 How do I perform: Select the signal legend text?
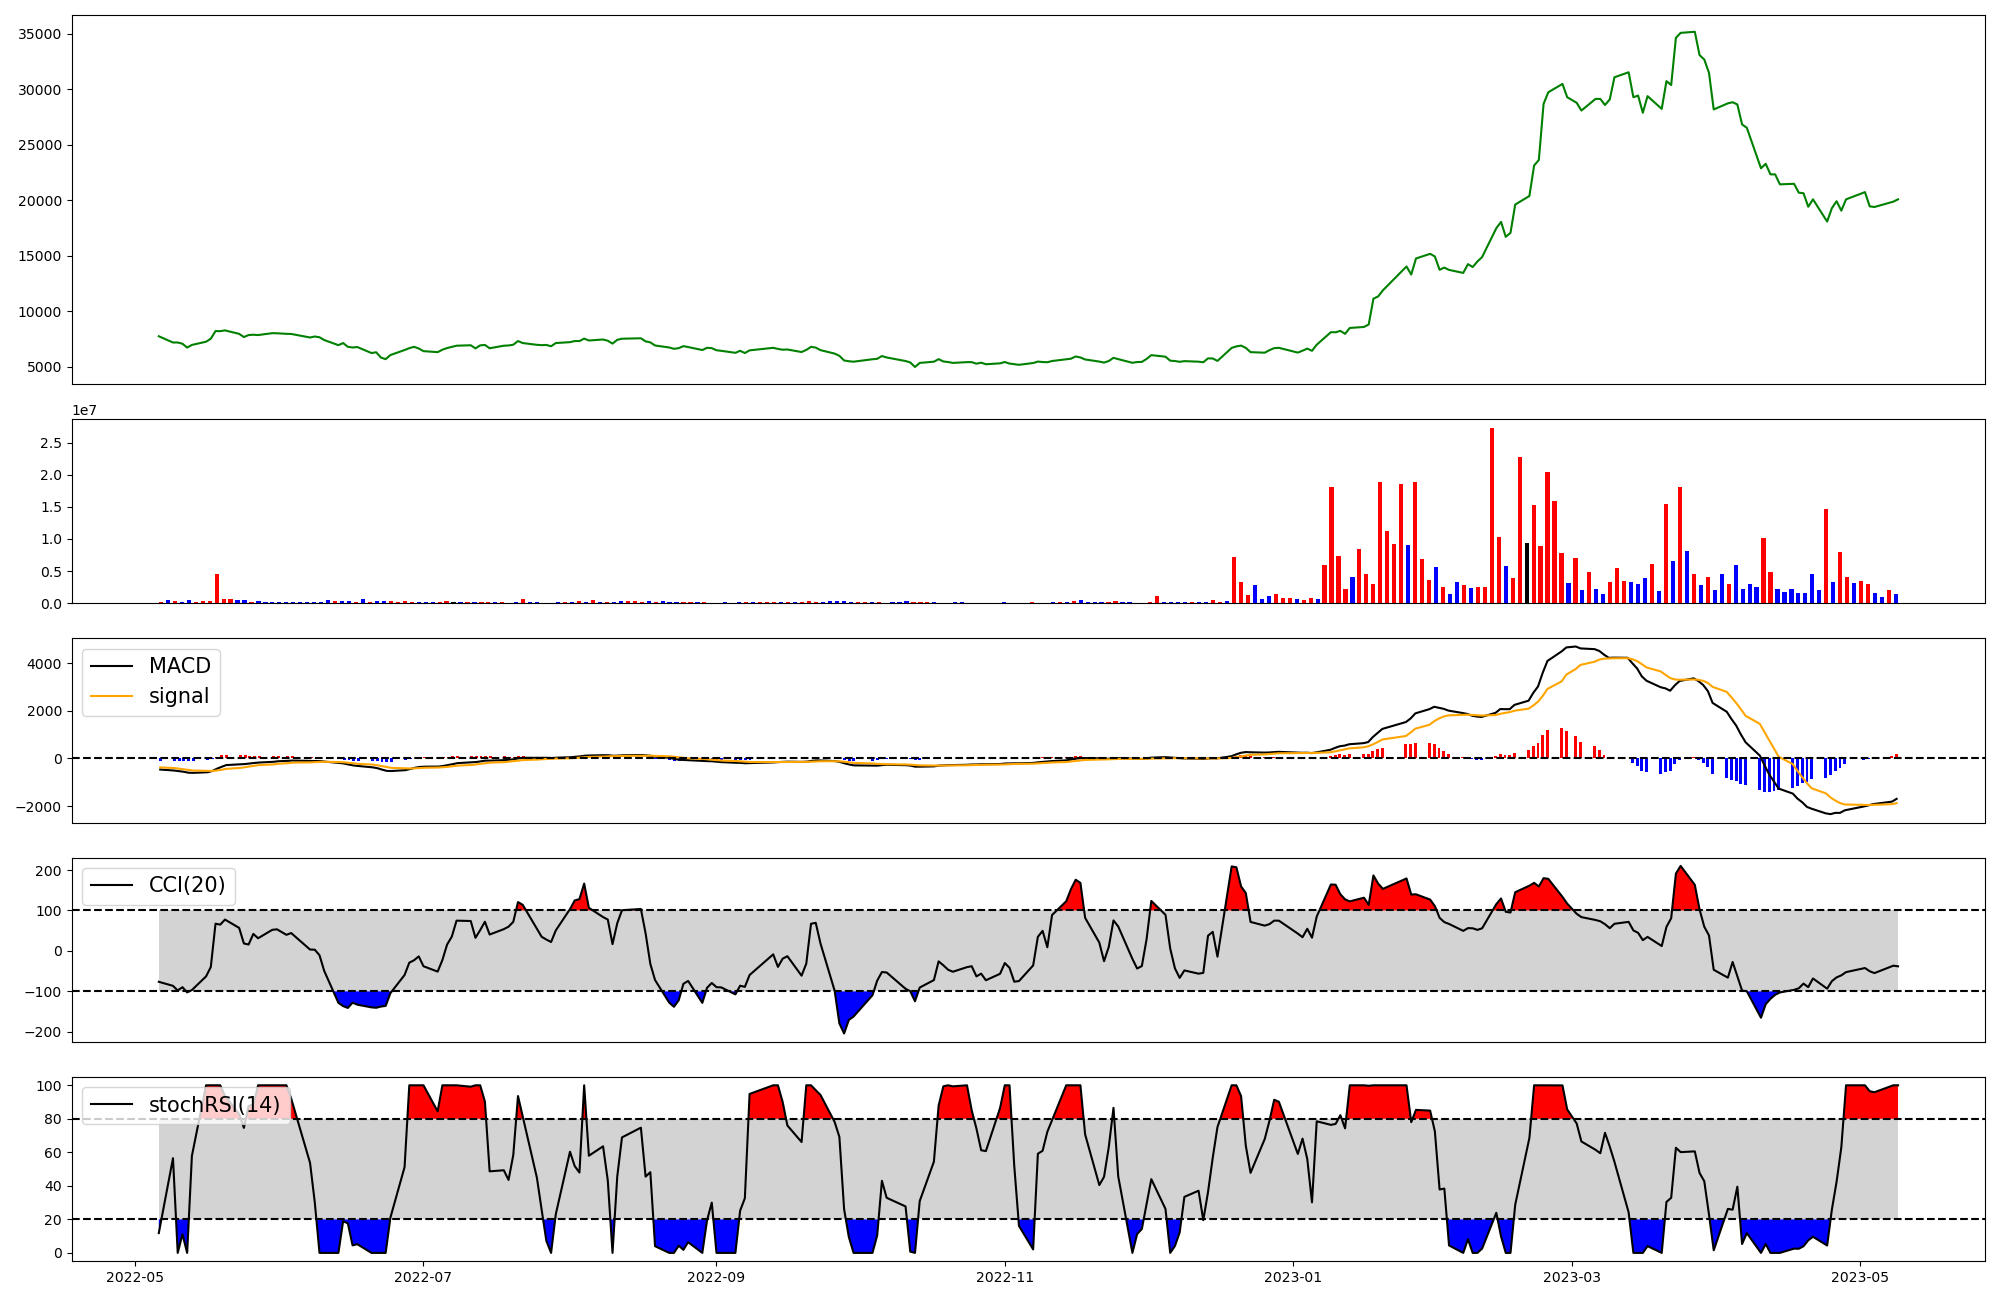tap(179, 696)
